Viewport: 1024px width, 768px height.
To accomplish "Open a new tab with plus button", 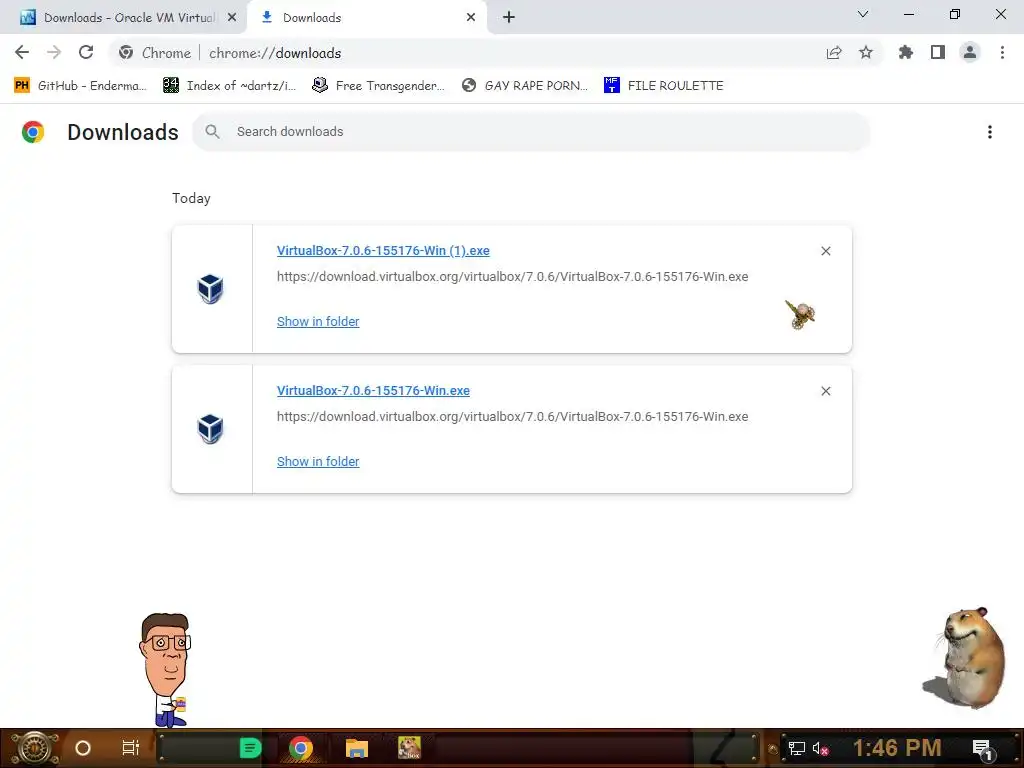I will pyautogui.click(x=509, y=18).
